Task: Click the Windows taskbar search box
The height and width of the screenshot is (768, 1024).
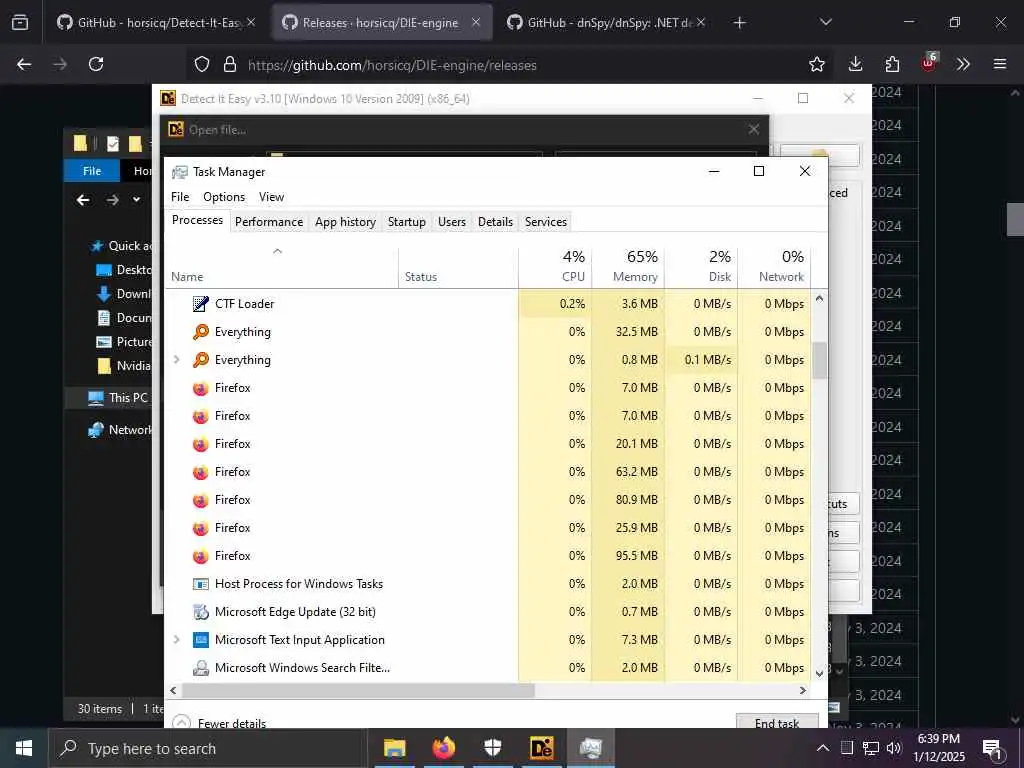Action: point(208,748)
